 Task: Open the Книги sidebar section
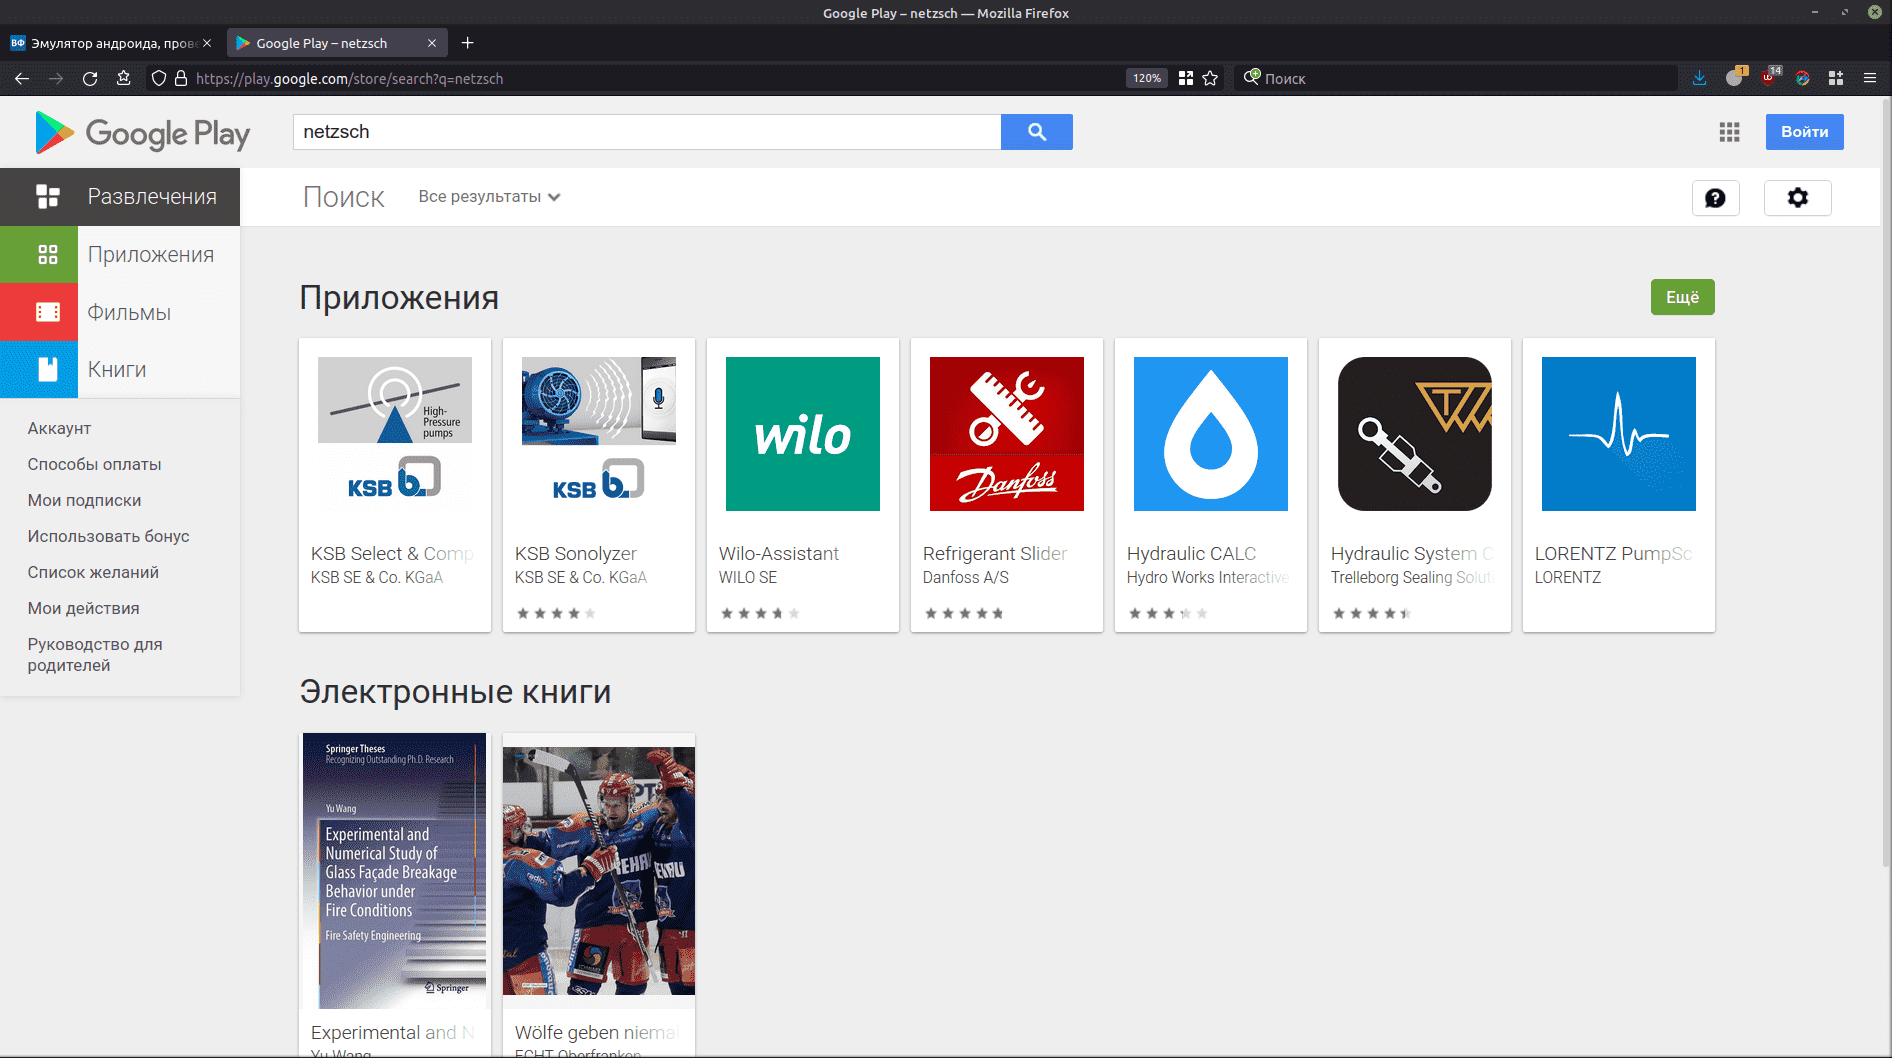[120, 370]
